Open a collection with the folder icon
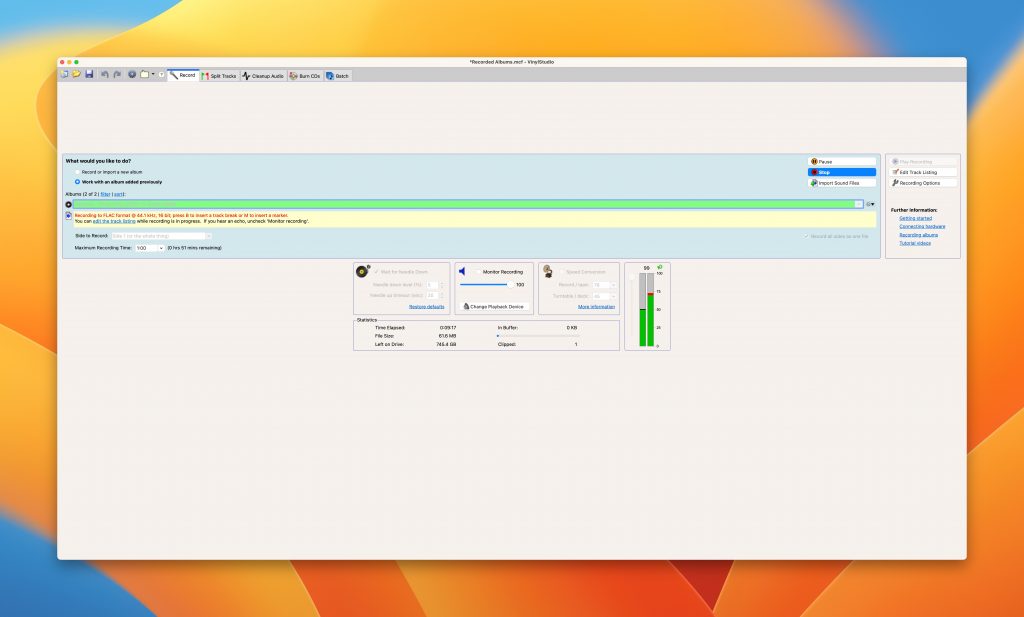Screen dimensions: 1024x617 pos(76,75)
